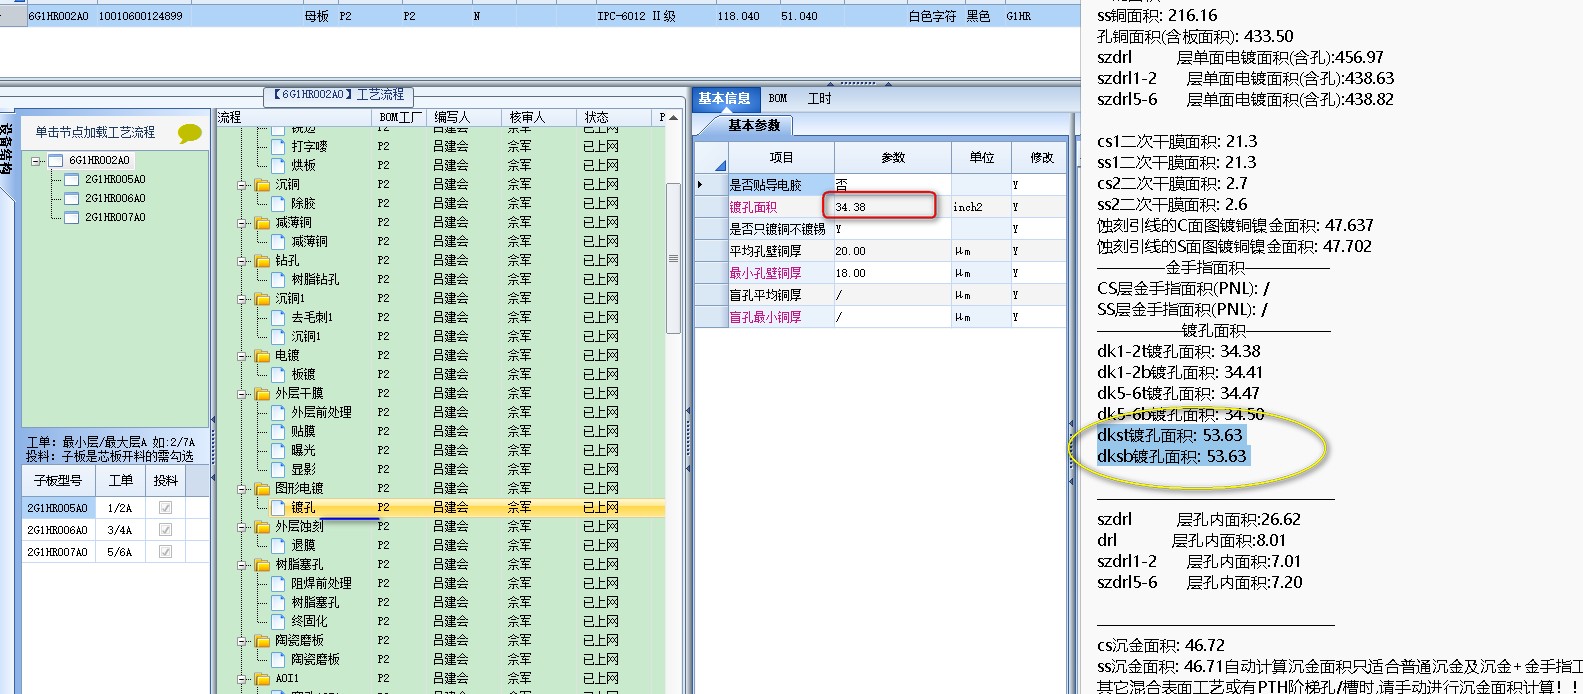Viewport: 1583px width, 694px height.
Task: Click the folder icon of the 外层干膜 node
Action: [x=263, y=393]
